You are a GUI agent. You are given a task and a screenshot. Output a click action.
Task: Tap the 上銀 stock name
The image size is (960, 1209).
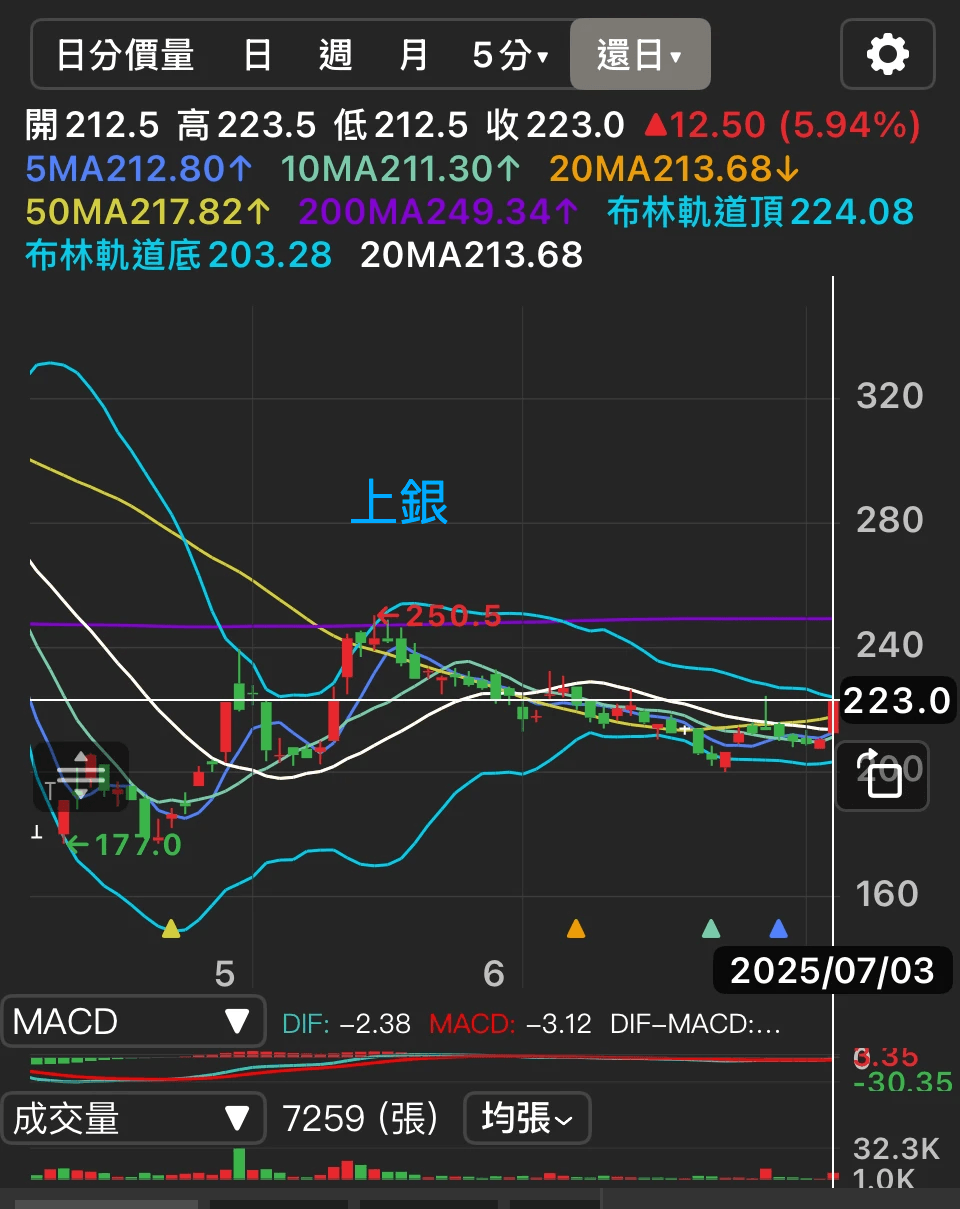[399, 502]
